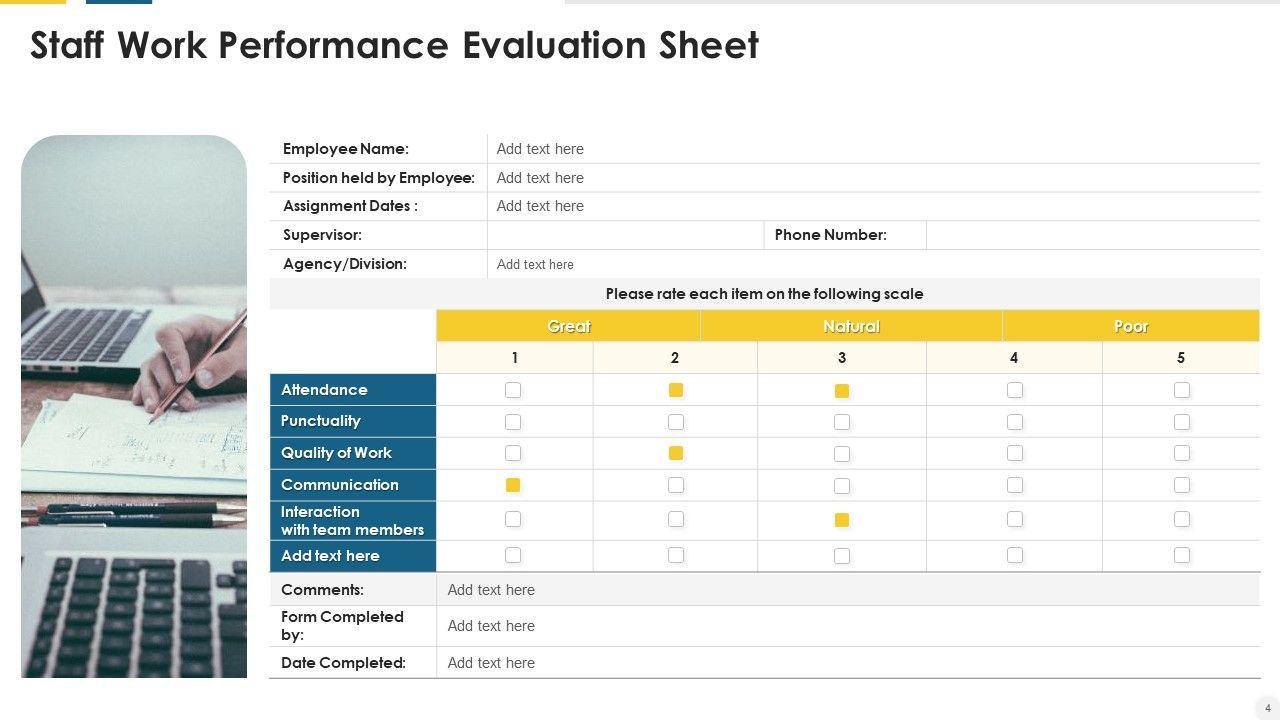Click the Form Completed by field
Image resolution: width=1280 pixels, height=720 pixels.
pyautogui.click(x=847, y=626)
